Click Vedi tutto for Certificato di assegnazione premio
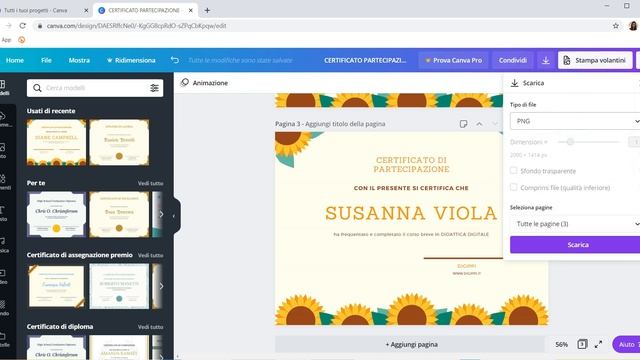The width and height of the screenshot is (640, 360). 150,255
